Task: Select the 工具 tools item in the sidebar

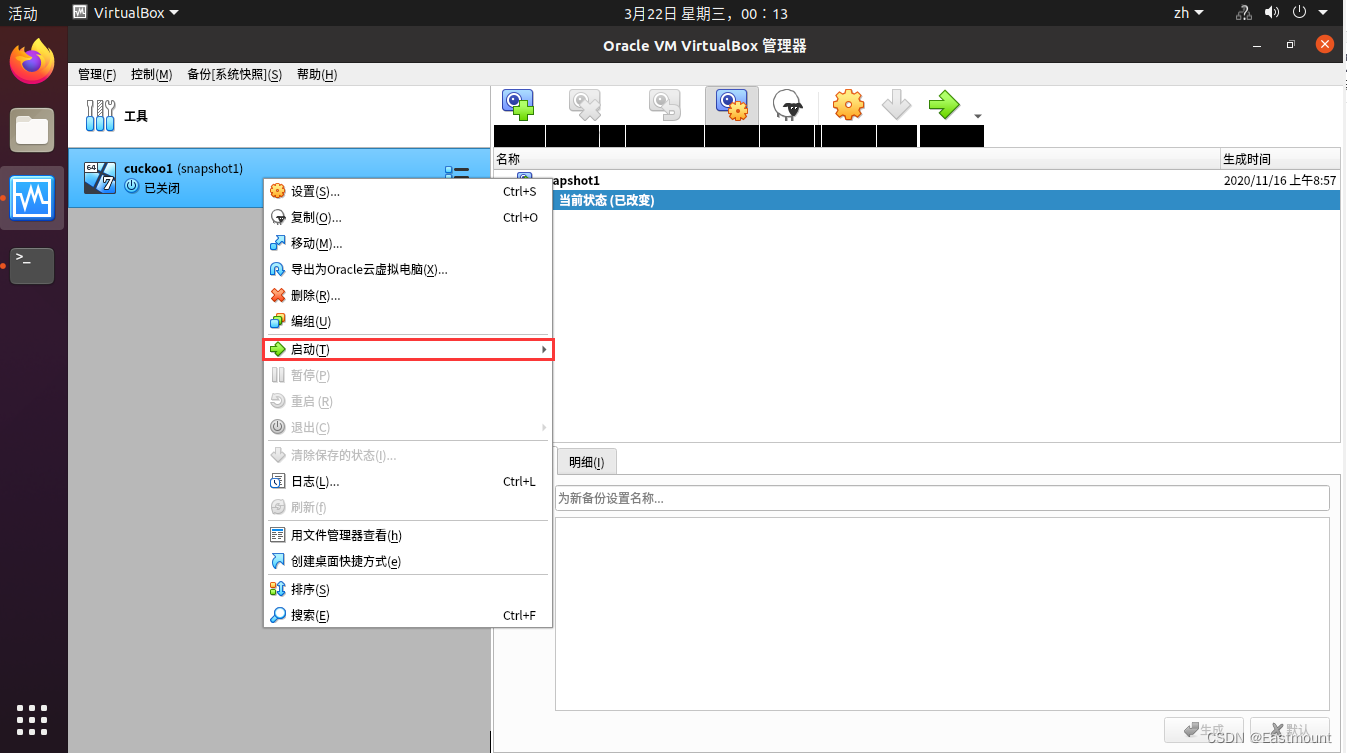Action: (x=280, y=116)
